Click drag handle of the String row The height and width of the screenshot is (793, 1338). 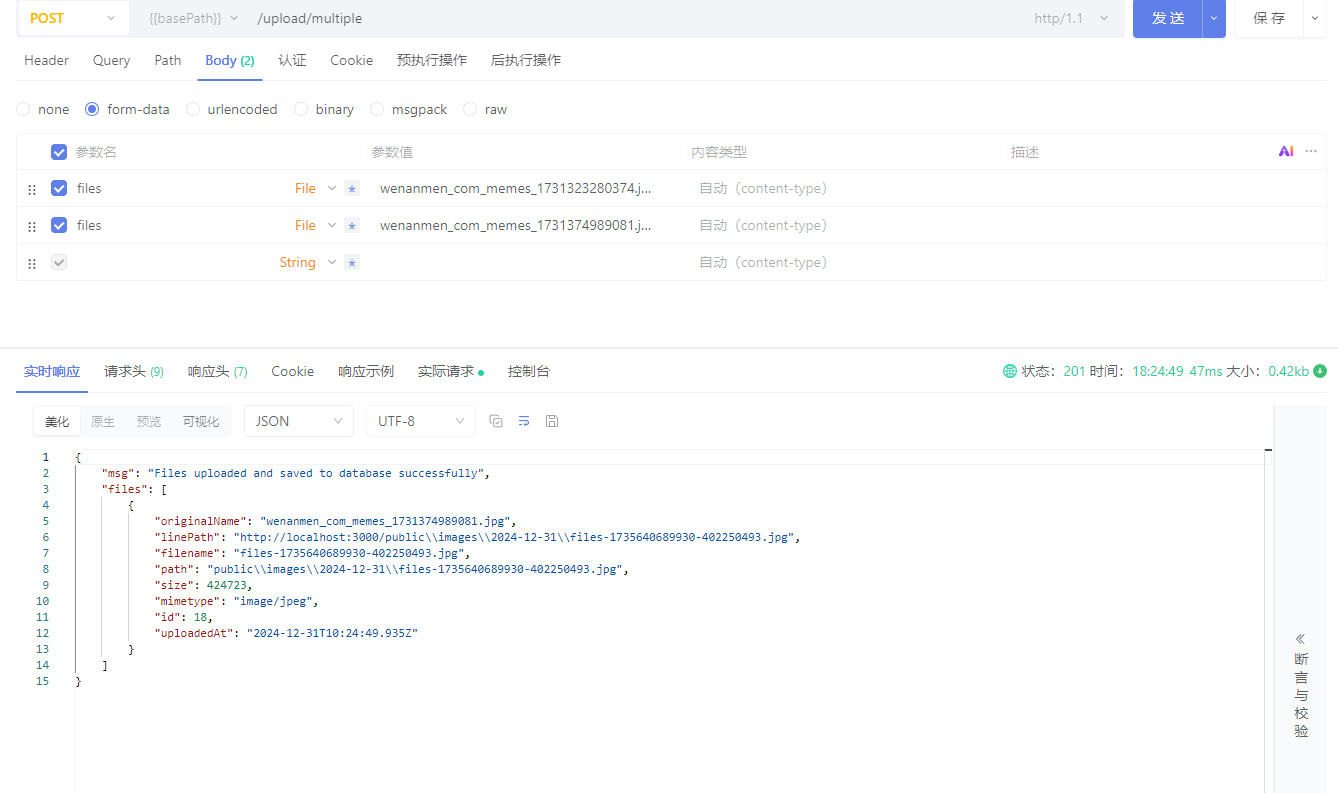pos(32,263)
